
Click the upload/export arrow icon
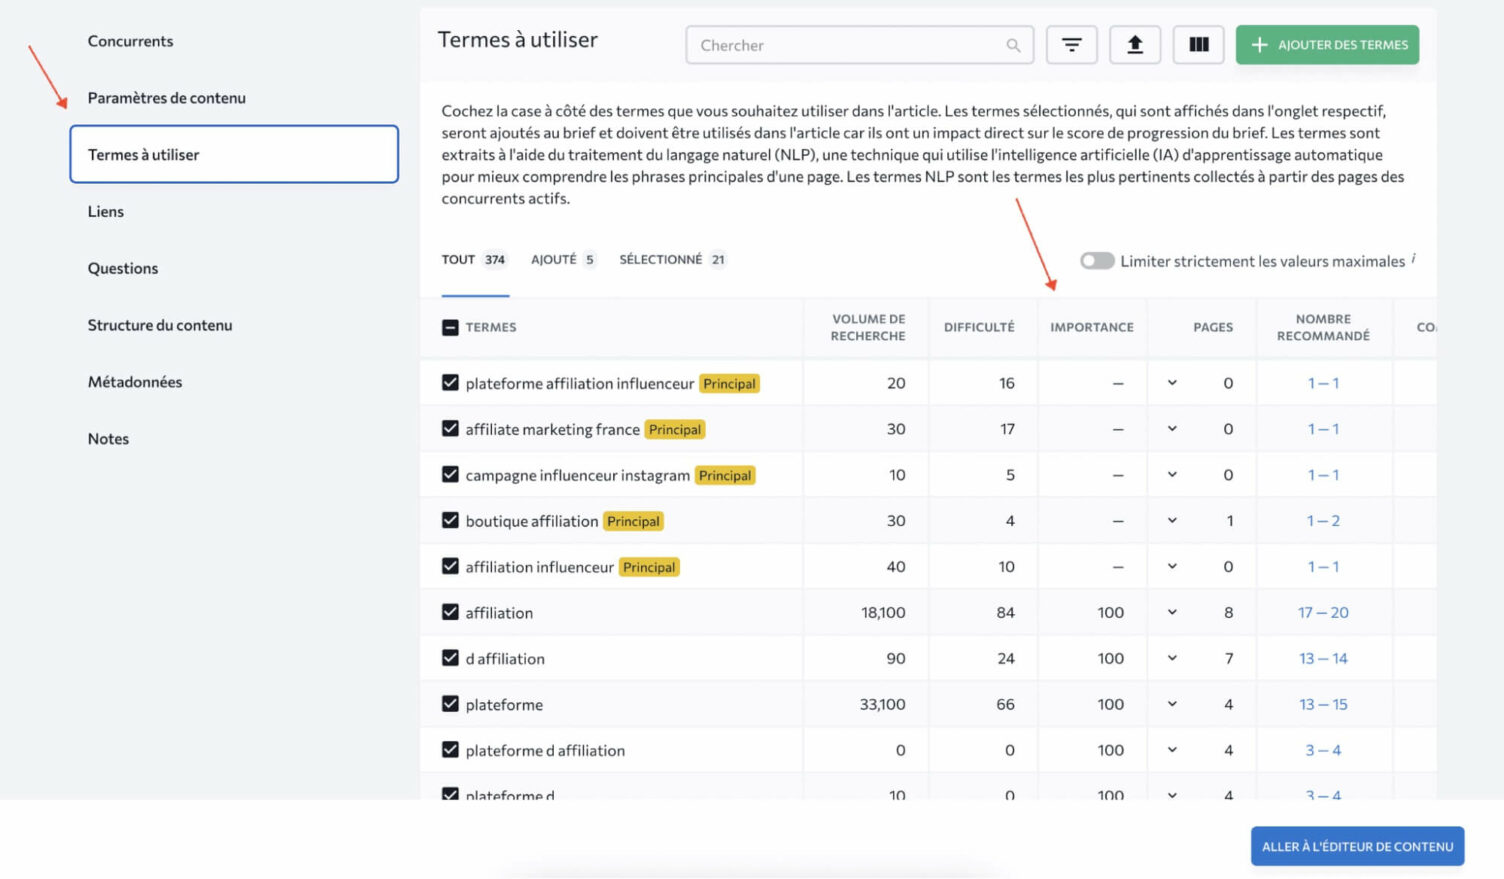tap(1135, 45)
